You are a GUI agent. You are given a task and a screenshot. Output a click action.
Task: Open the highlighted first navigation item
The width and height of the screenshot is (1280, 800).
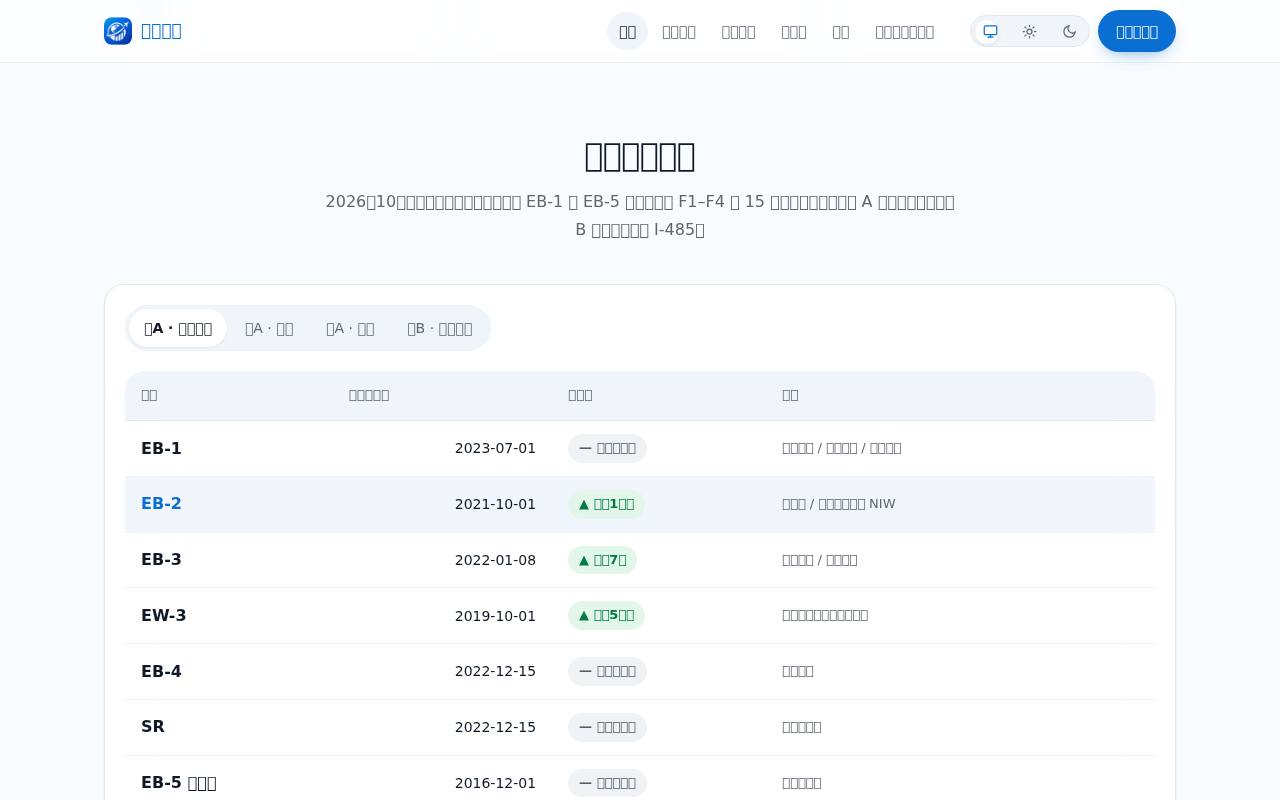[627, 31]
